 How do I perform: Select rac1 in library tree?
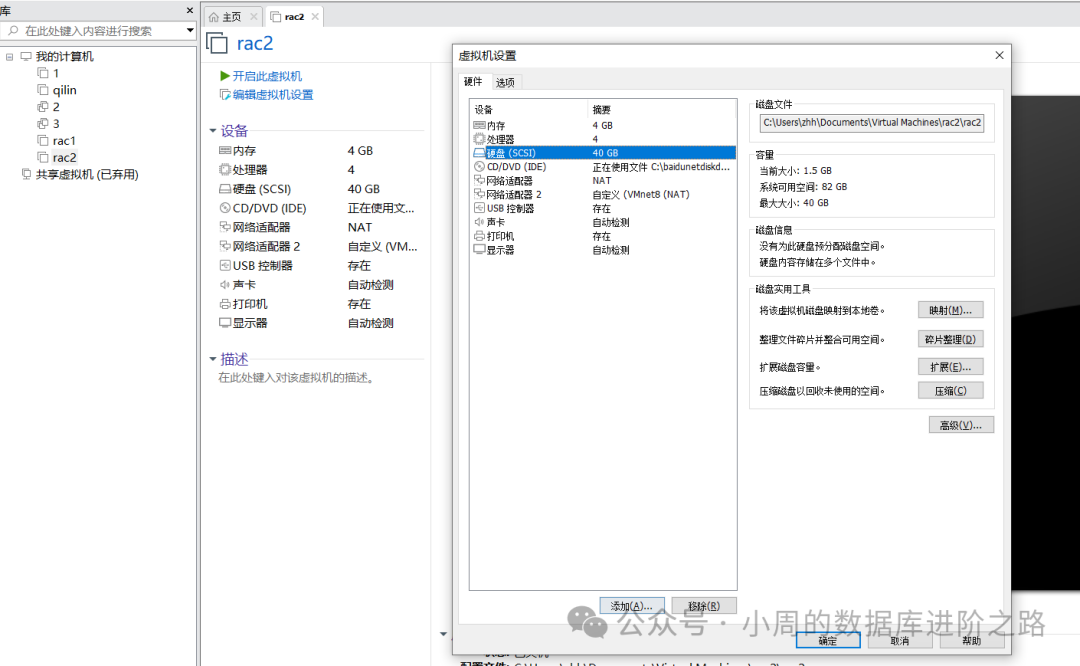tap(64, 141)
